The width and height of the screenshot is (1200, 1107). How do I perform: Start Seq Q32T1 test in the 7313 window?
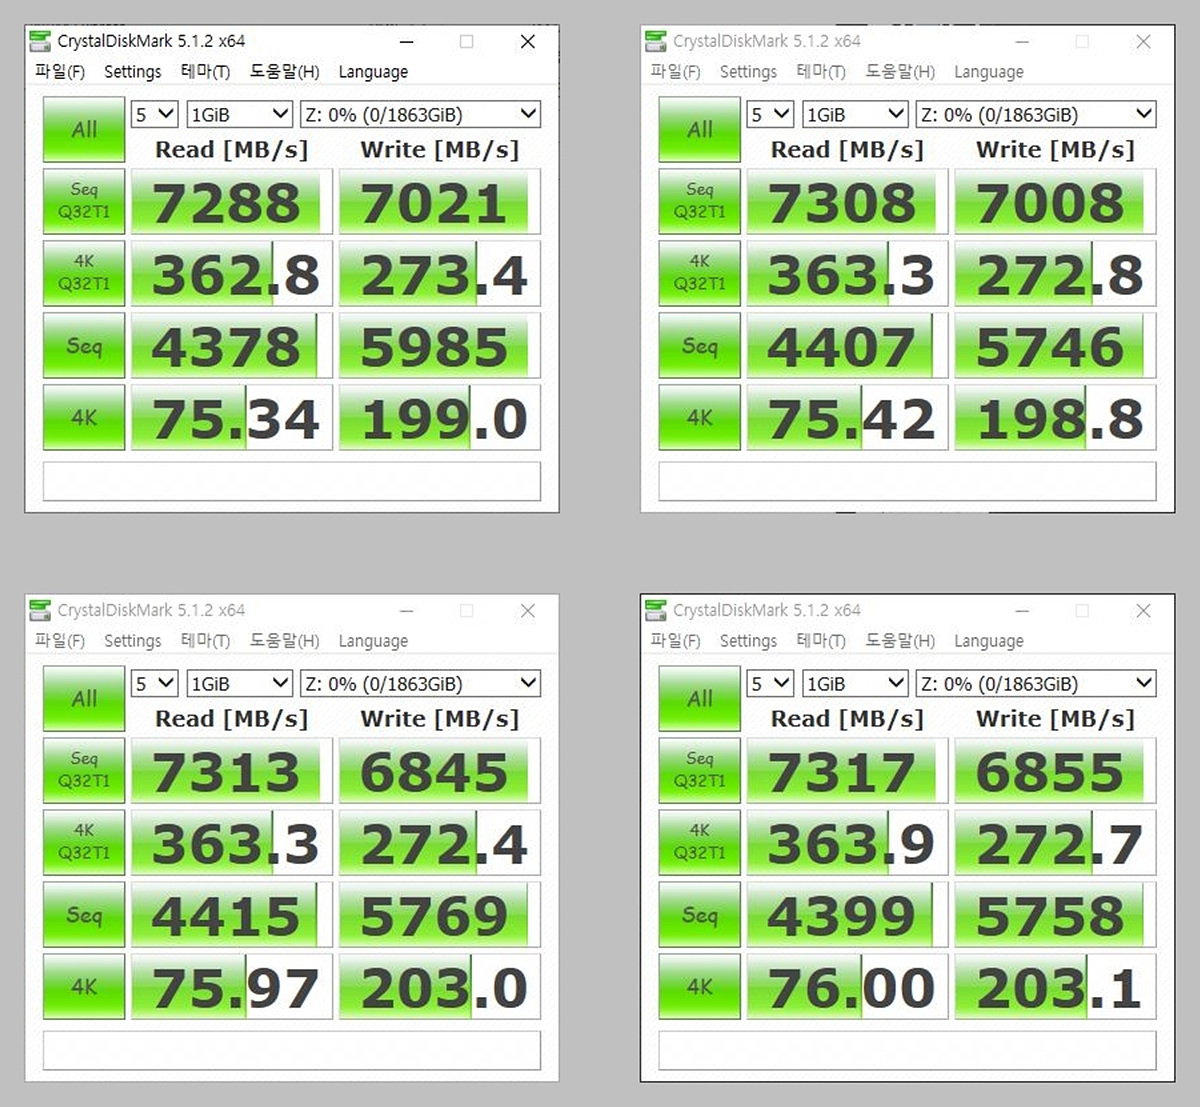84,770
